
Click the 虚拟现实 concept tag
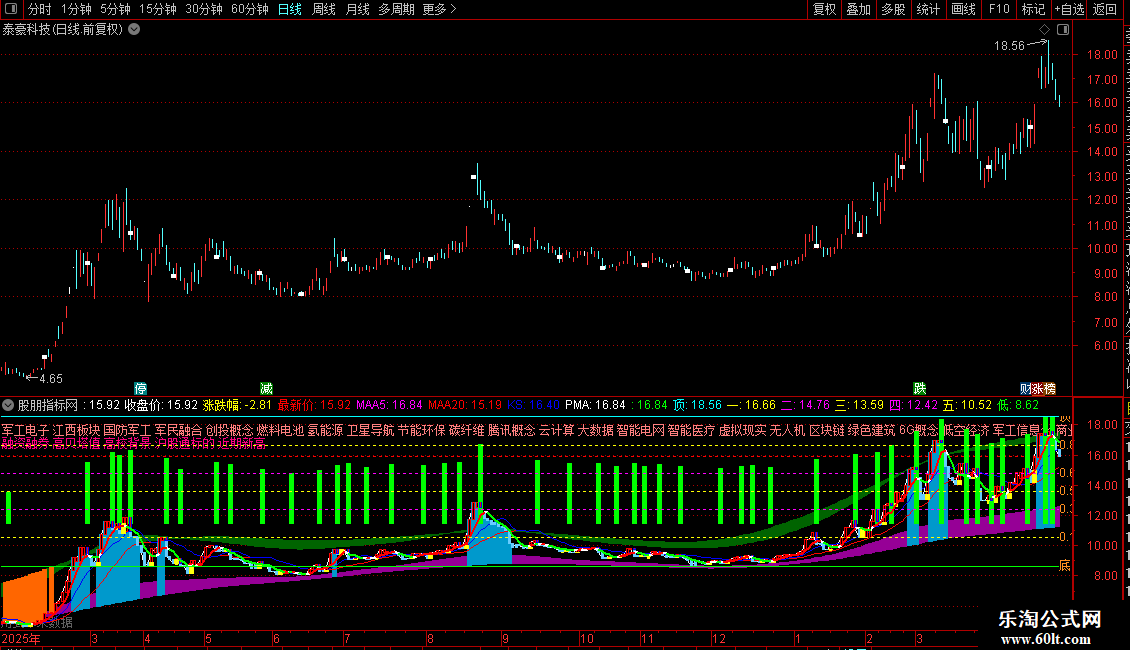pyautogui.click(x=743, y=430)
